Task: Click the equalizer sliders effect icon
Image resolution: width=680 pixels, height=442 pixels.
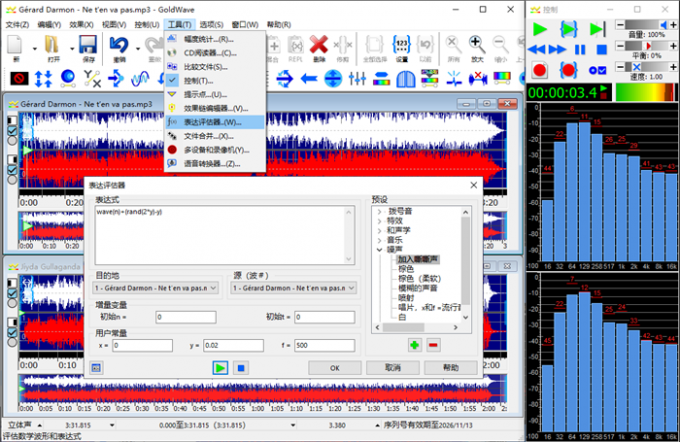Action: (357, 79)
